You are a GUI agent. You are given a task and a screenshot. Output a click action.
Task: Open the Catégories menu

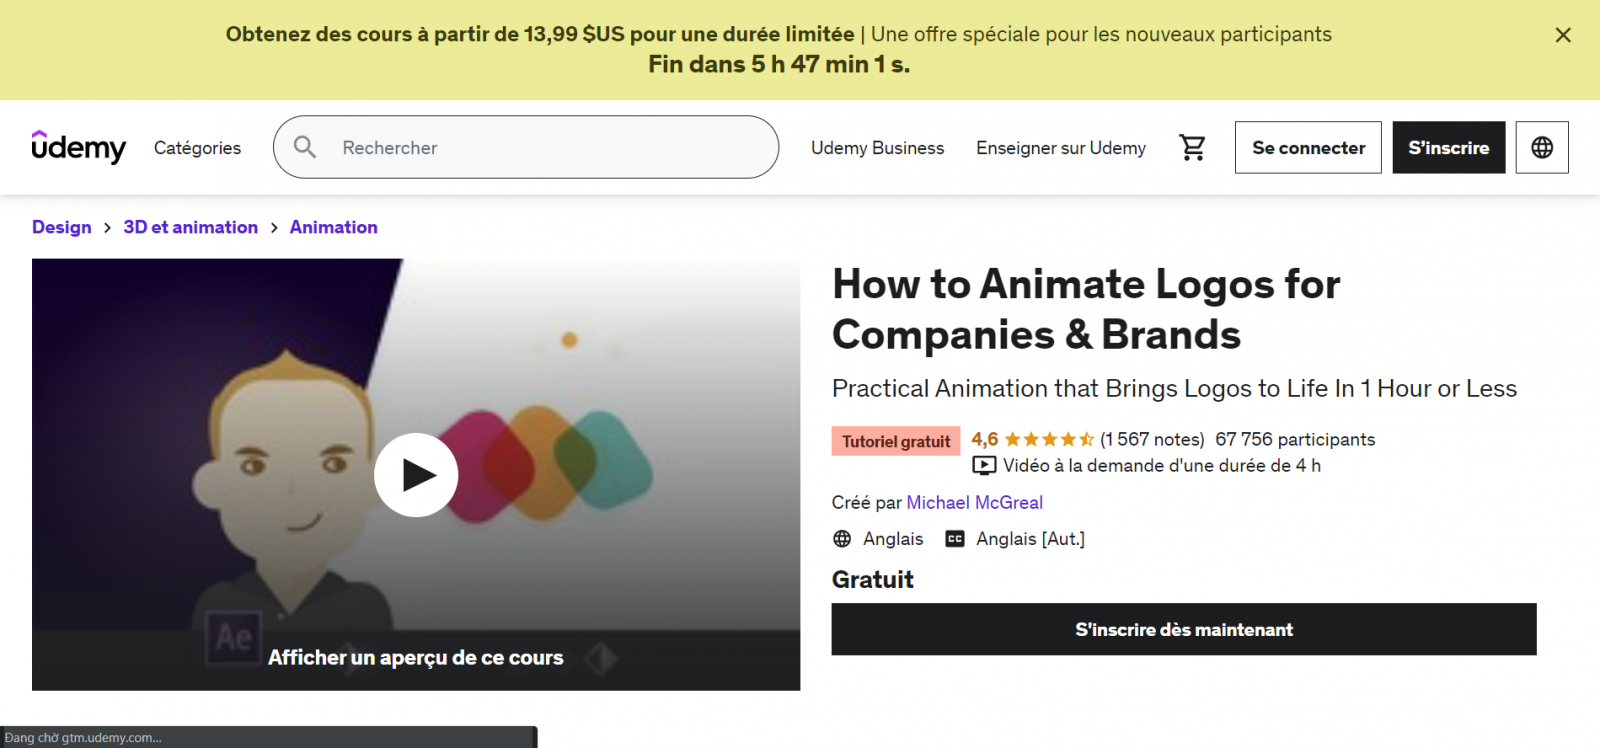click(x=197, y=148)
